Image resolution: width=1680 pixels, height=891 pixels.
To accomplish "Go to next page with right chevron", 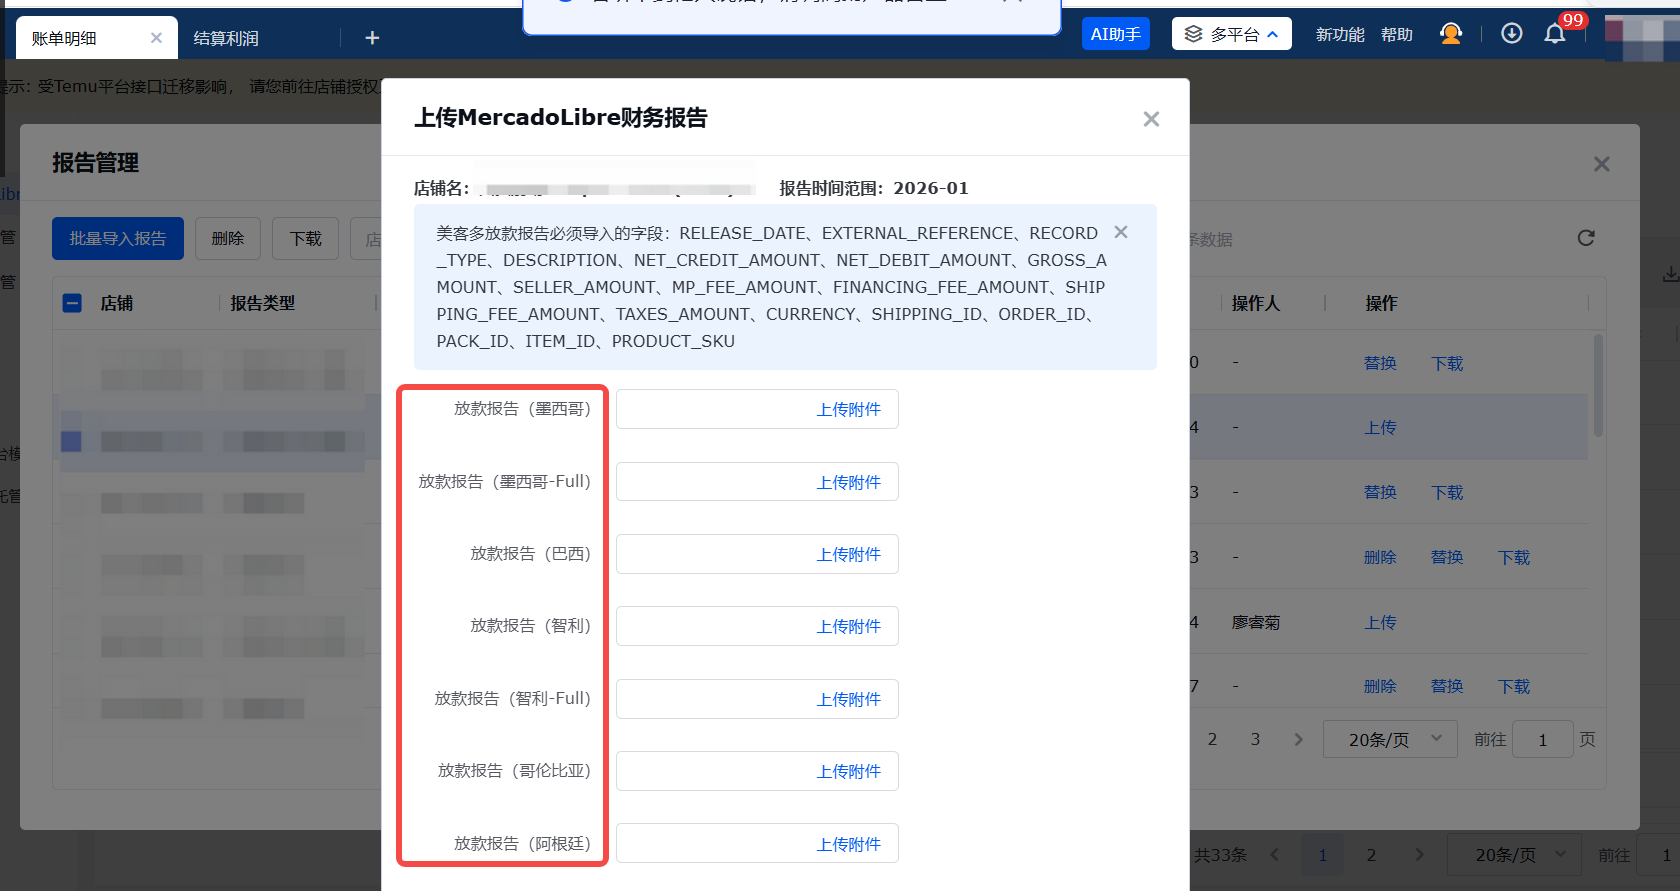I will click(x=1298, y=740).
